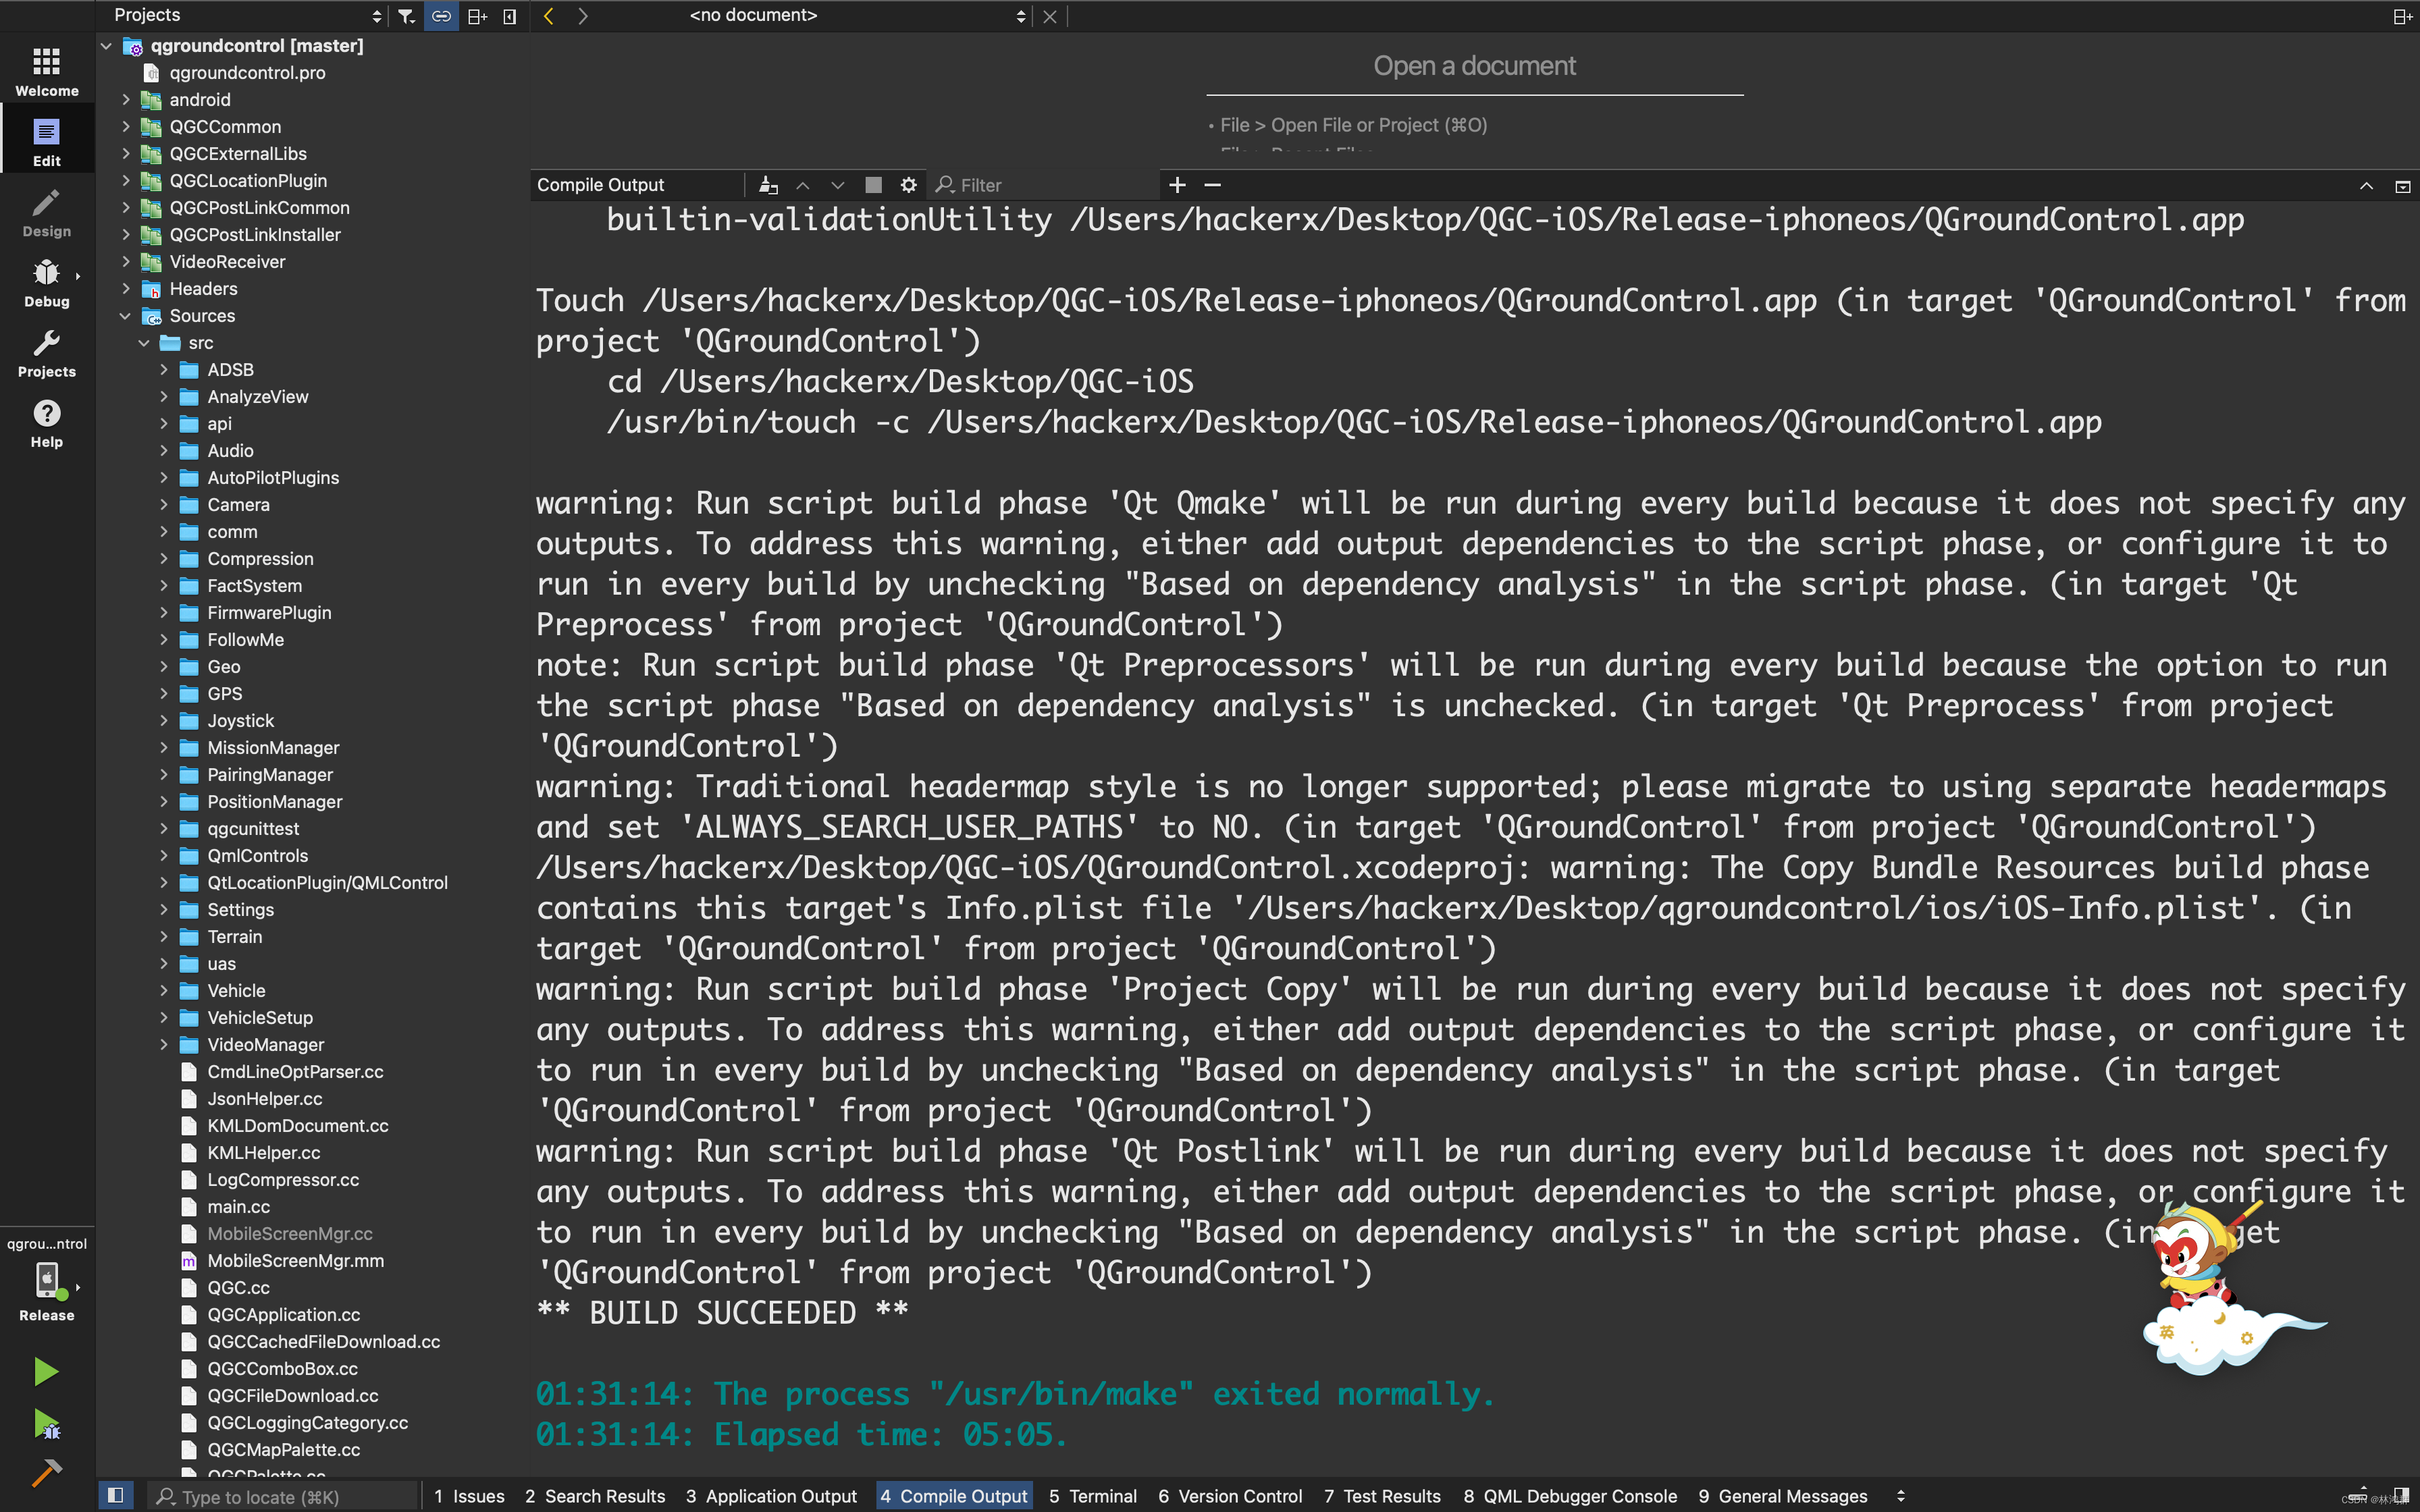Open the Issues pane tab
This screenshot has width=2420, height=1512.
469,1496
